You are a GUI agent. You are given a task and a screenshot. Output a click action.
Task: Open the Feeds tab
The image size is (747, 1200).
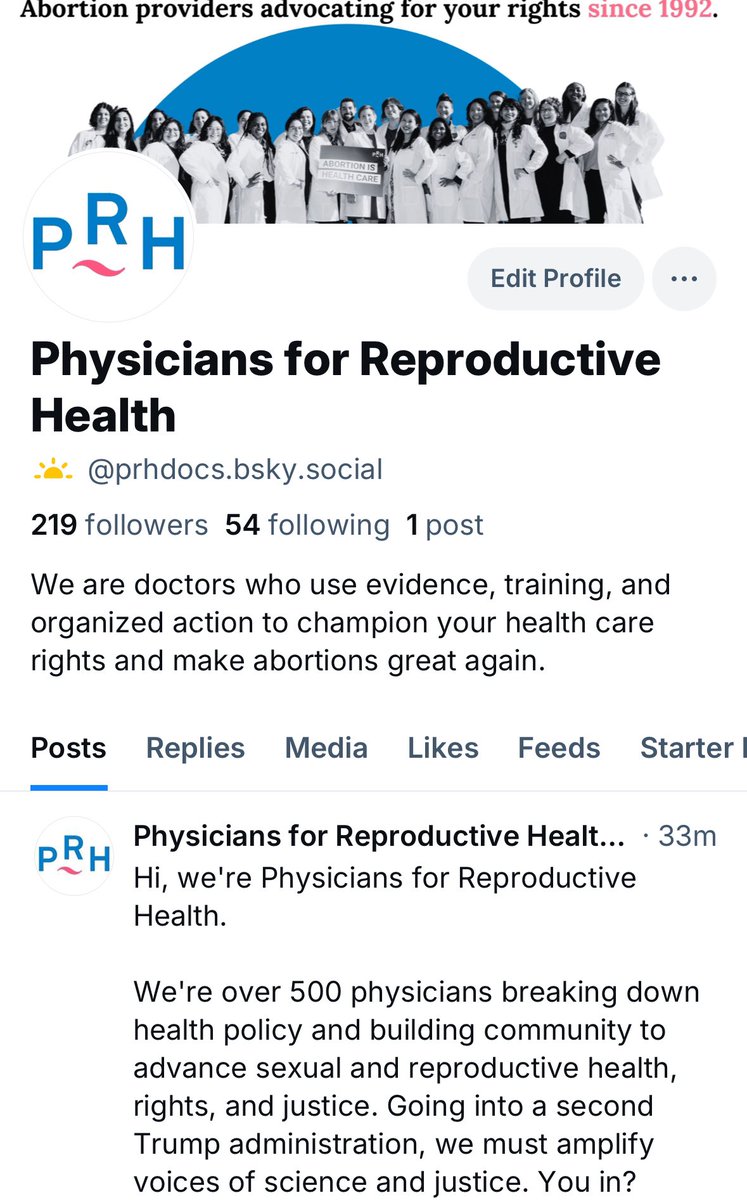click(x=559, y=748)
